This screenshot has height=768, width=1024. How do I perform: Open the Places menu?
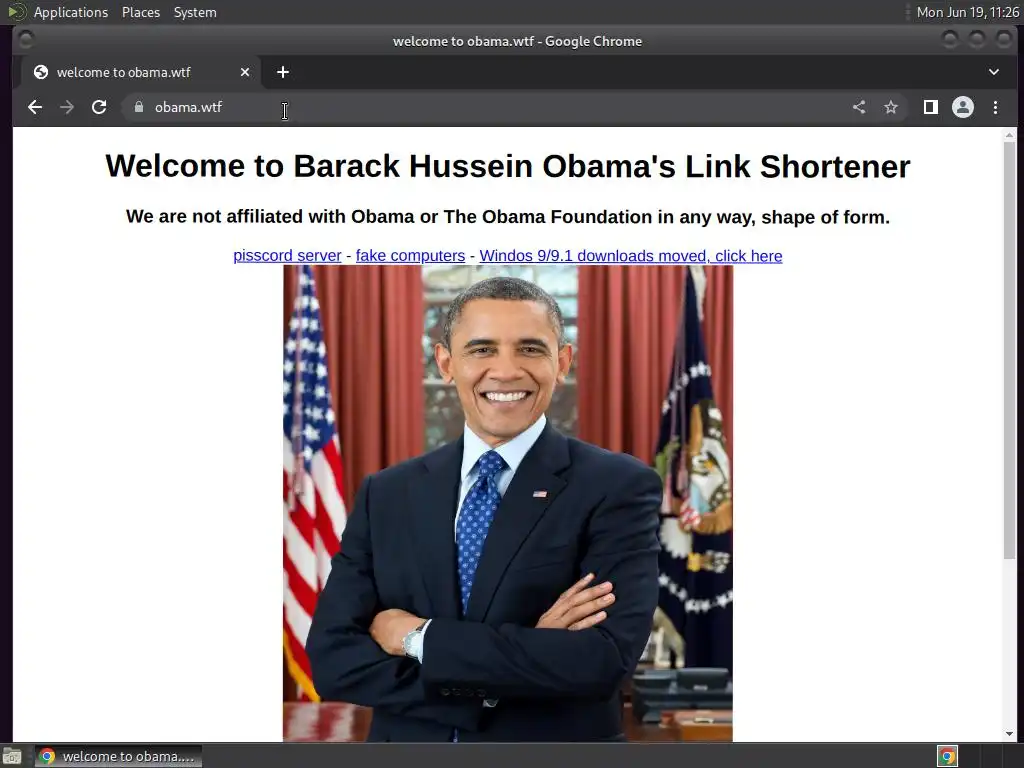tap(141, 12)
